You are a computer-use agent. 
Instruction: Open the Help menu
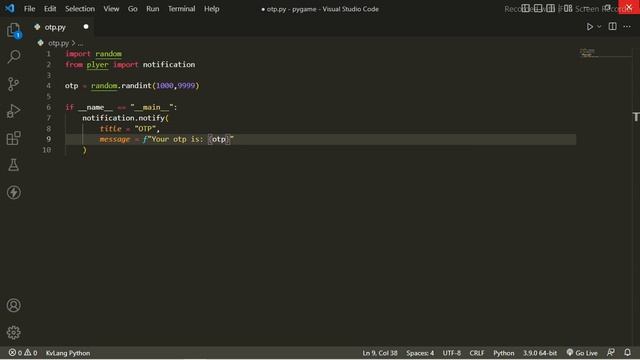211,9
